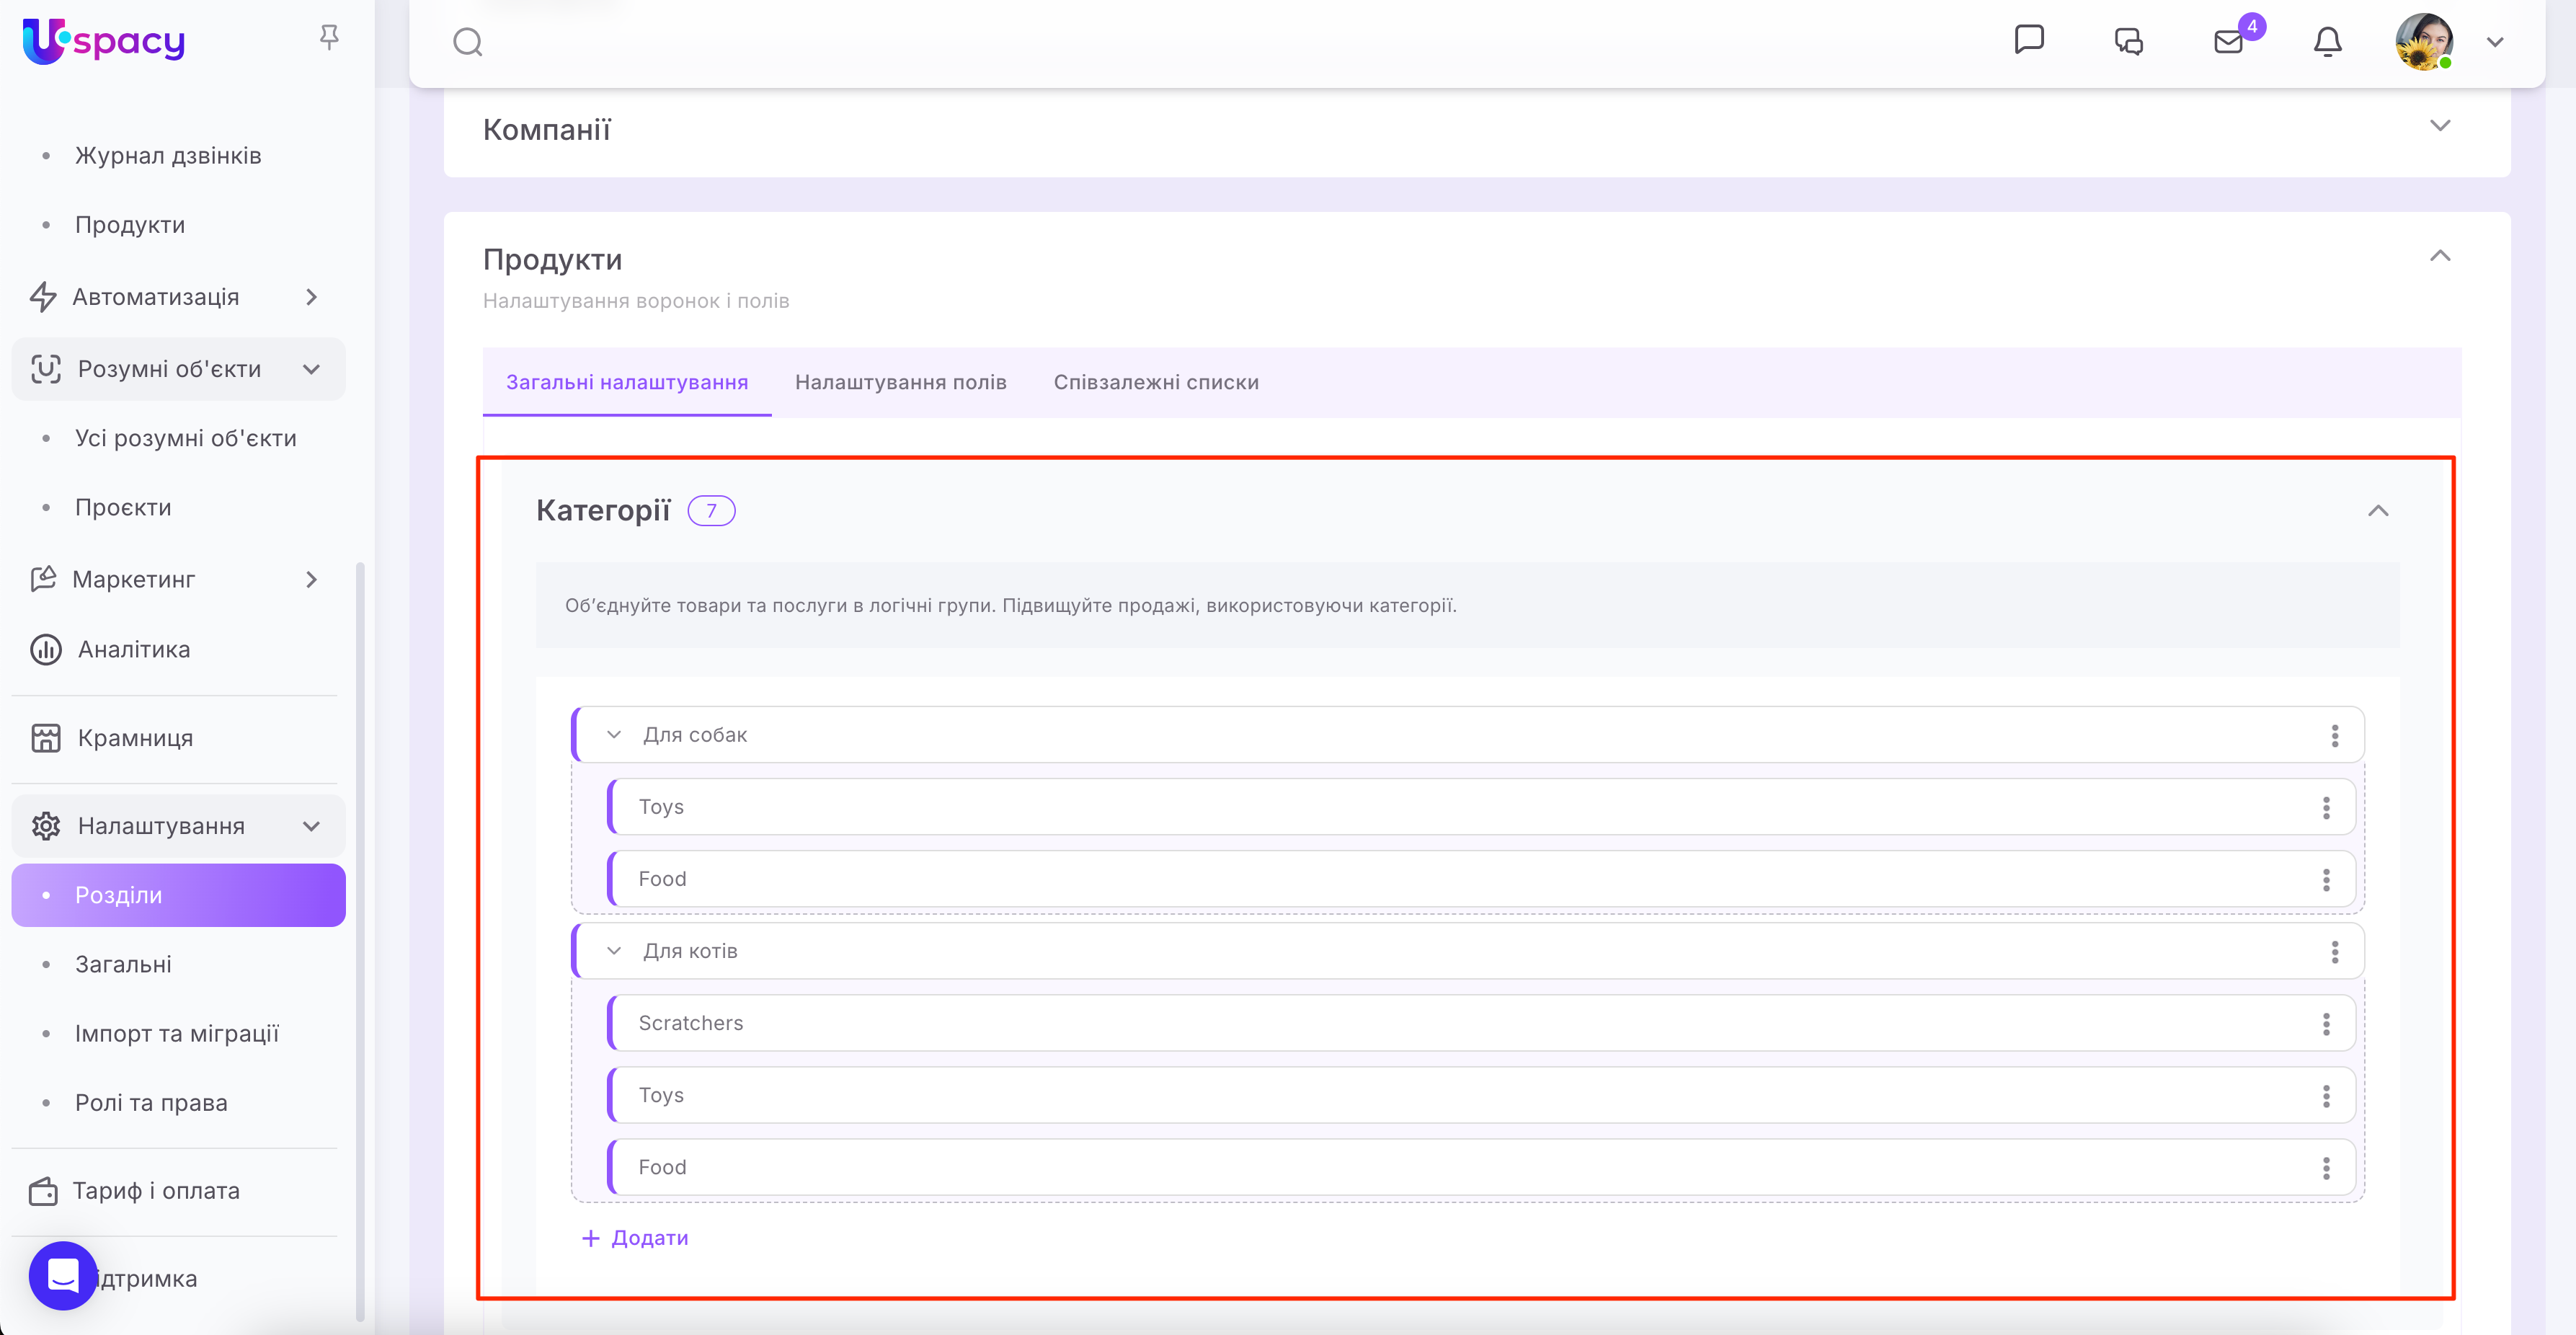
Task: Switch to Налаштування полів tab
Action: point(900,382)
